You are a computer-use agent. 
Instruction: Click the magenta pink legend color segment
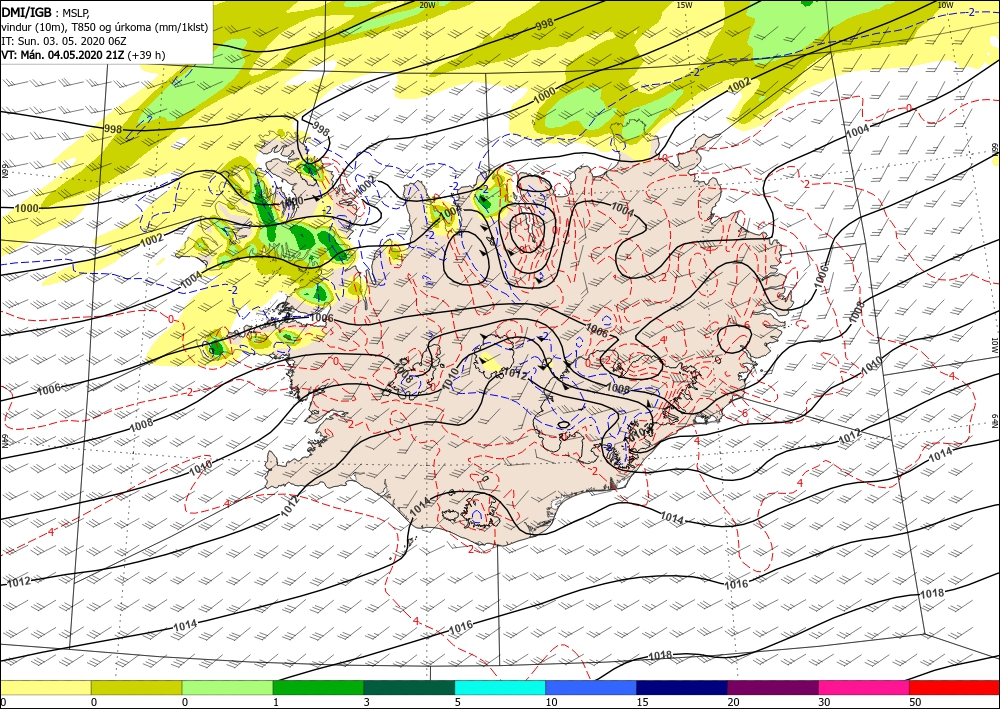coord(864,688)
